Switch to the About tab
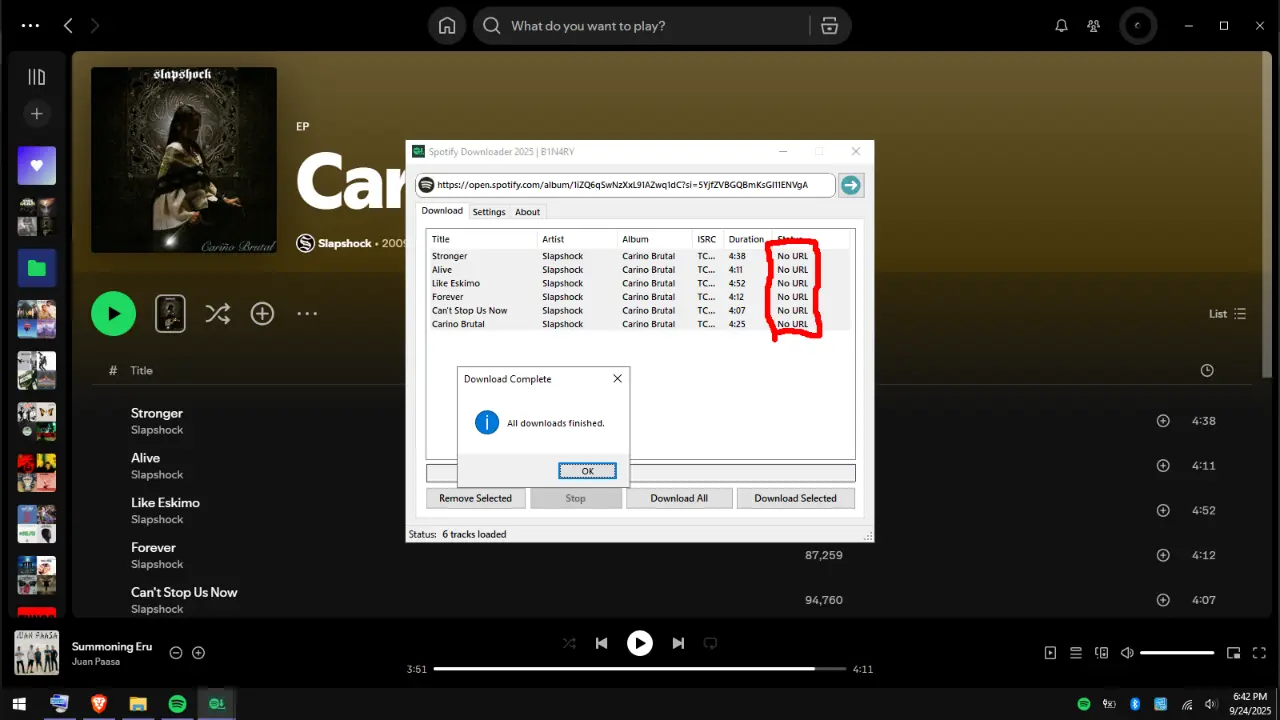The image size is (1280, 720). coord(528,212)
